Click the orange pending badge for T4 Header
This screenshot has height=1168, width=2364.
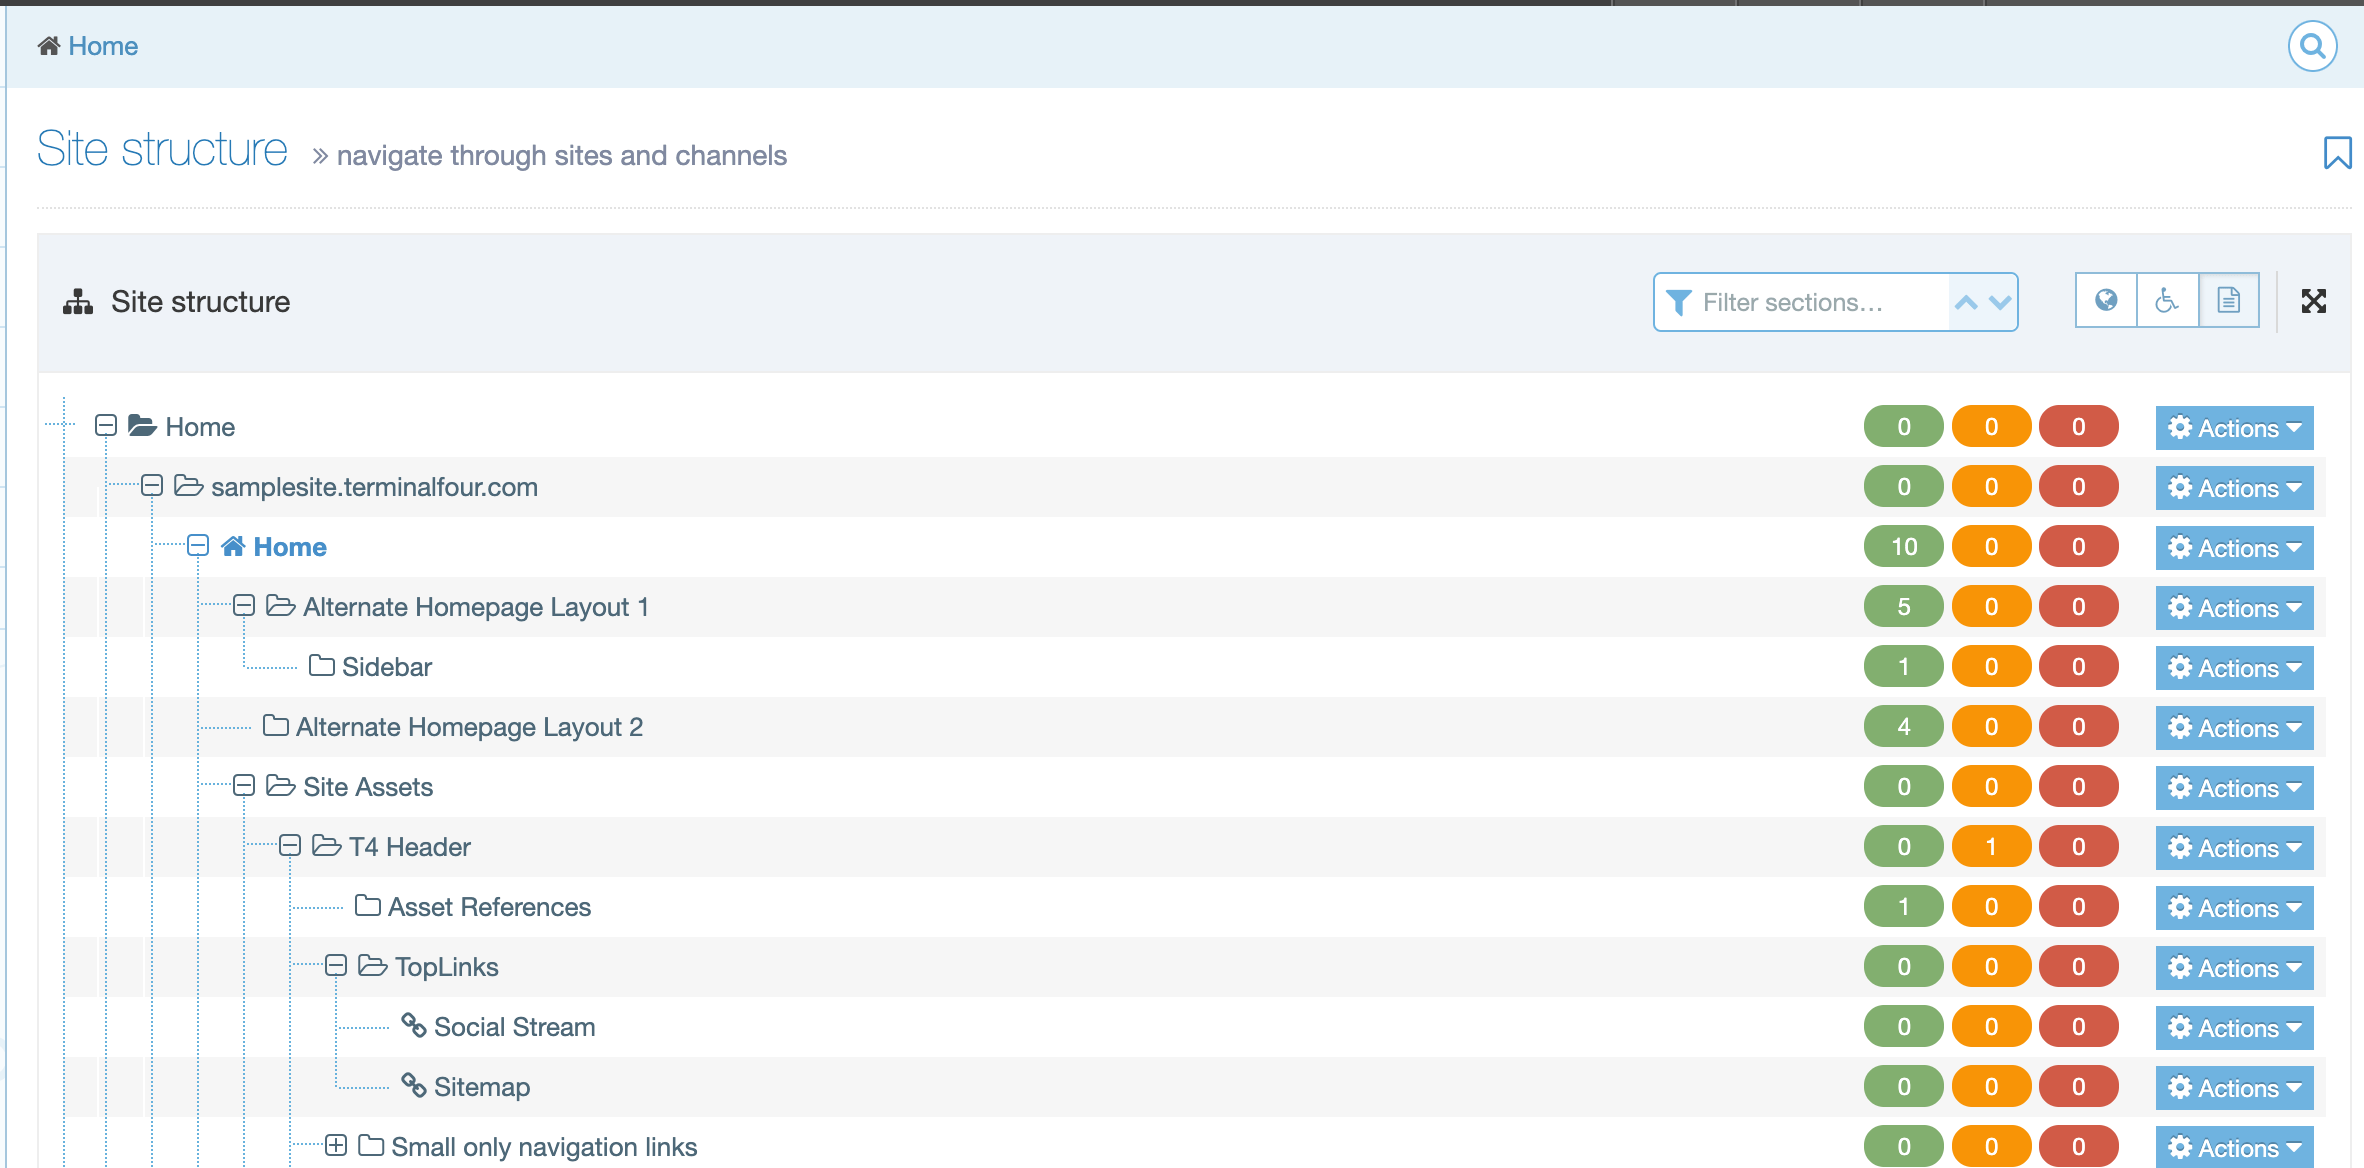pos(1990,847)
